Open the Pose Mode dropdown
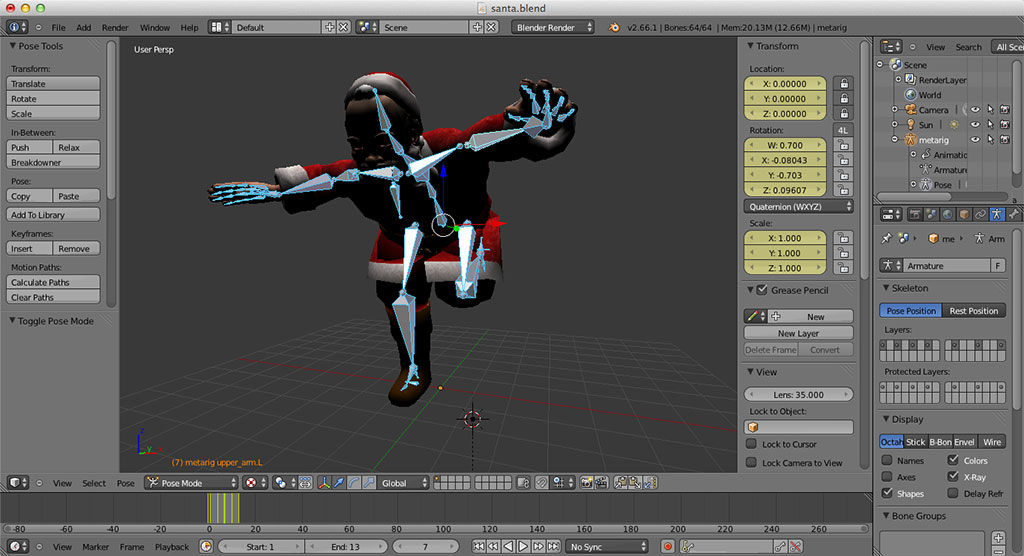This screenshot has height=556, width=1024. point(190,483)
